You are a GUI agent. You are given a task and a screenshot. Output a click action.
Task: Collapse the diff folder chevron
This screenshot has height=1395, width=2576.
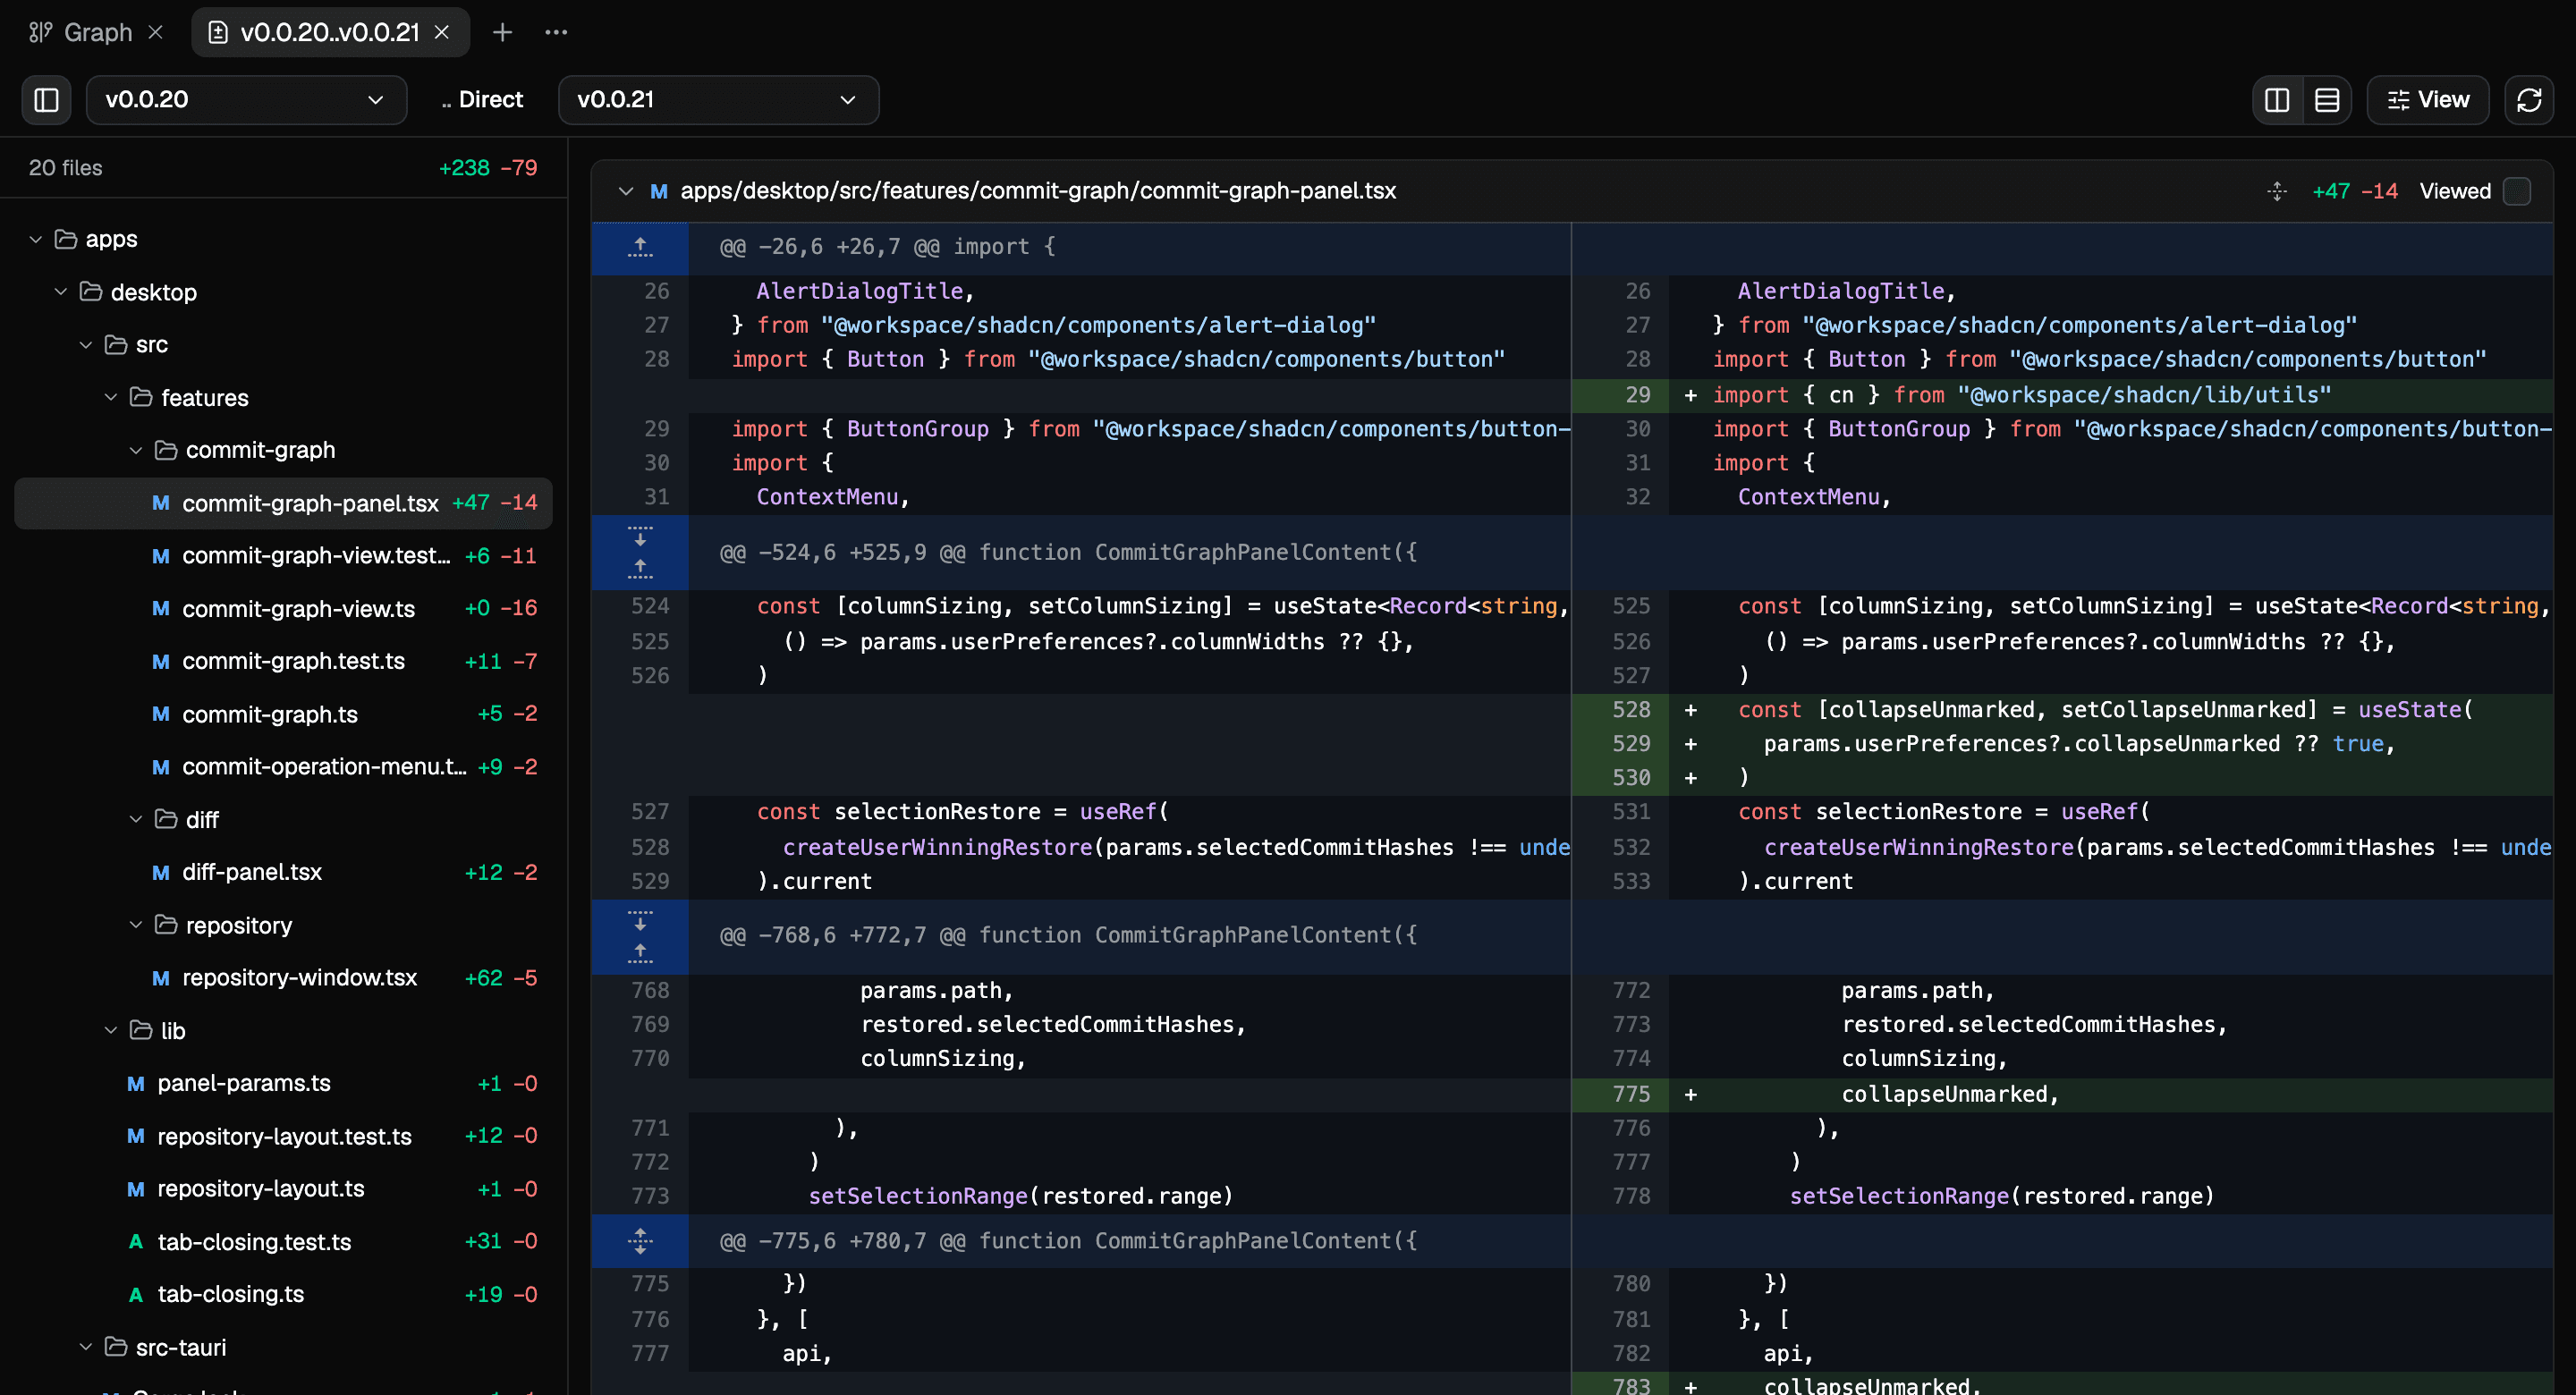click(136, 819)
